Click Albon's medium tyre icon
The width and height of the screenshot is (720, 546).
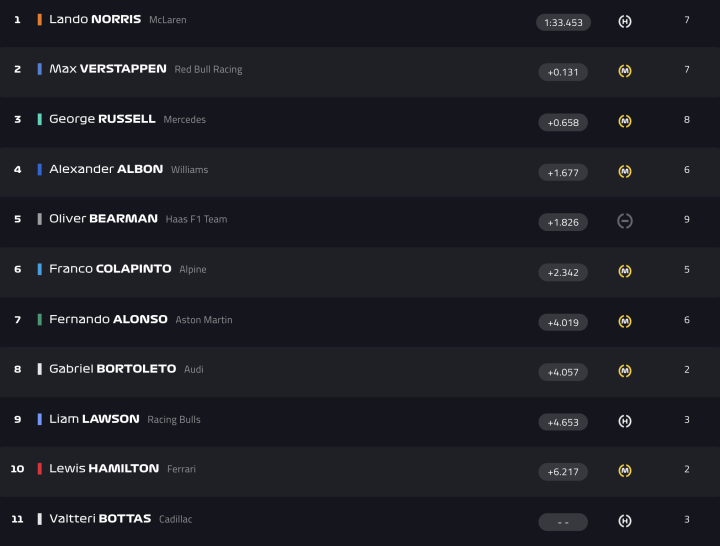pyautogui.click(x=625, y=171)
